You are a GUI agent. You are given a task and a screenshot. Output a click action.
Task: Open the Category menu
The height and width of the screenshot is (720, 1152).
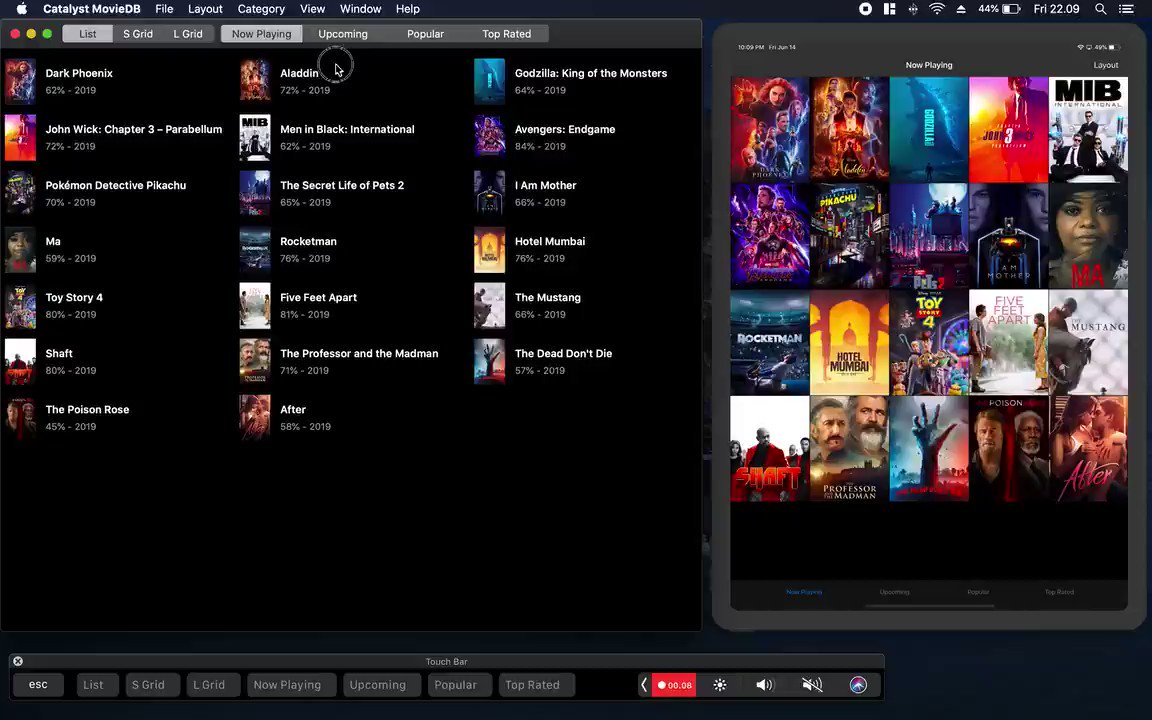[261, 9]
